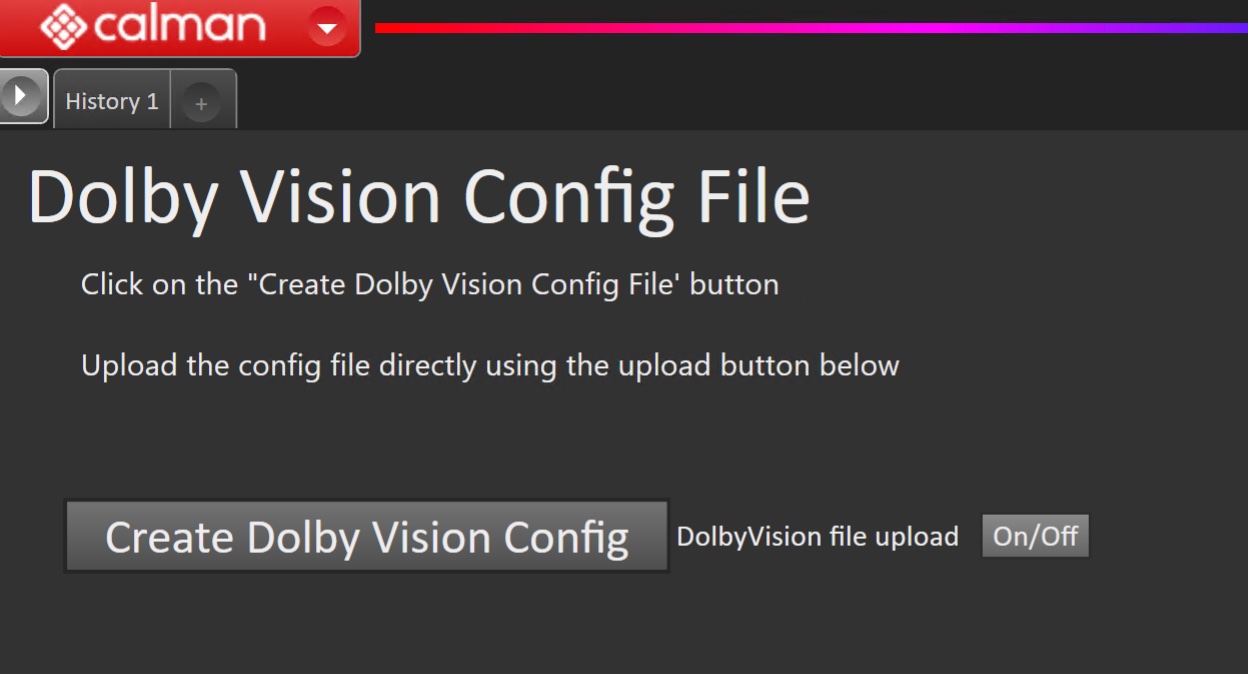Click Create Dolby Vision Config button
The height and width of the screenshot is (674, 1248).
coord(367,537)
